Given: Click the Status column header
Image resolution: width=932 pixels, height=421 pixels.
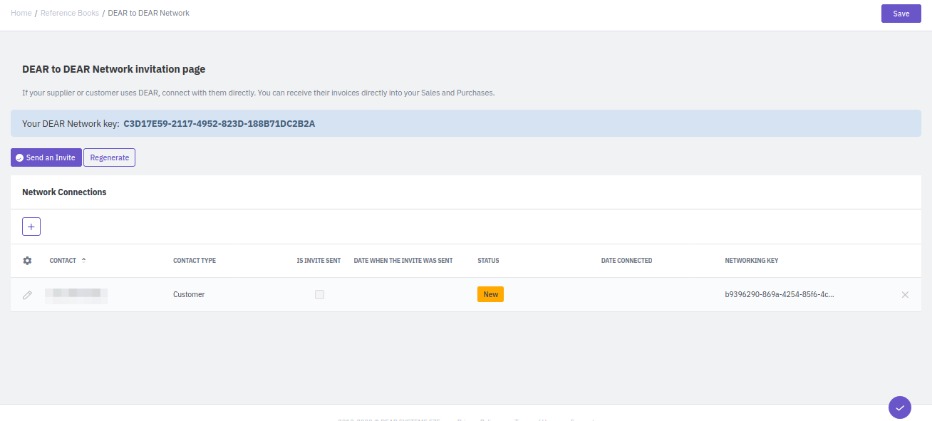Looking at the screenshot, I should [488, 261].
